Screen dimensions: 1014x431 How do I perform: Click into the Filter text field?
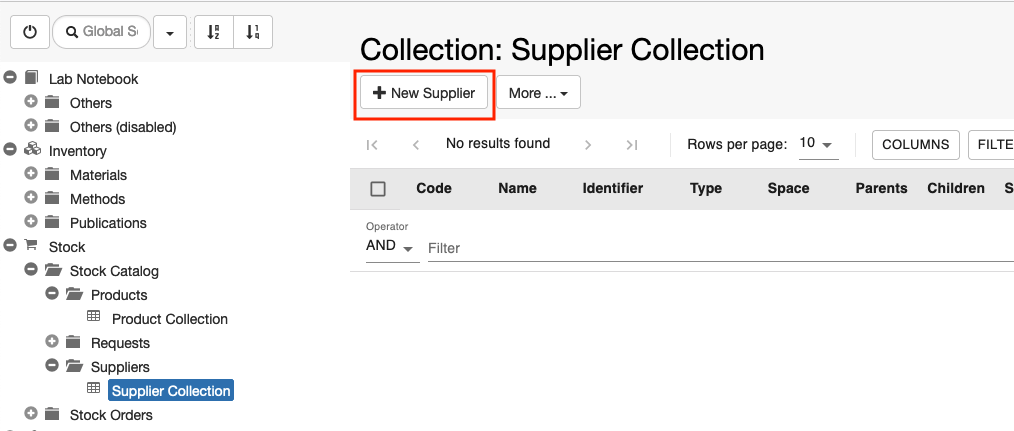pyautogui.click(x=720, y=249)
